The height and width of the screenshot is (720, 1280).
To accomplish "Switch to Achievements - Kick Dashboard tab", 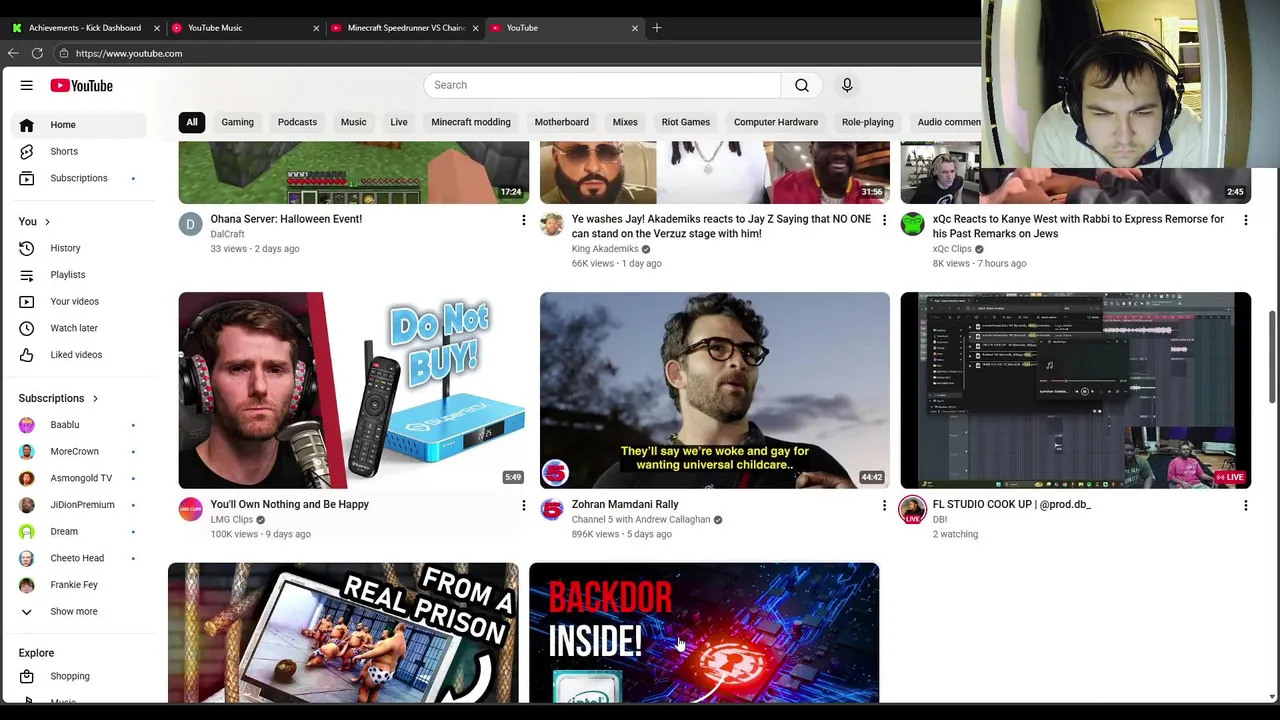I will (x=85, y=28).
